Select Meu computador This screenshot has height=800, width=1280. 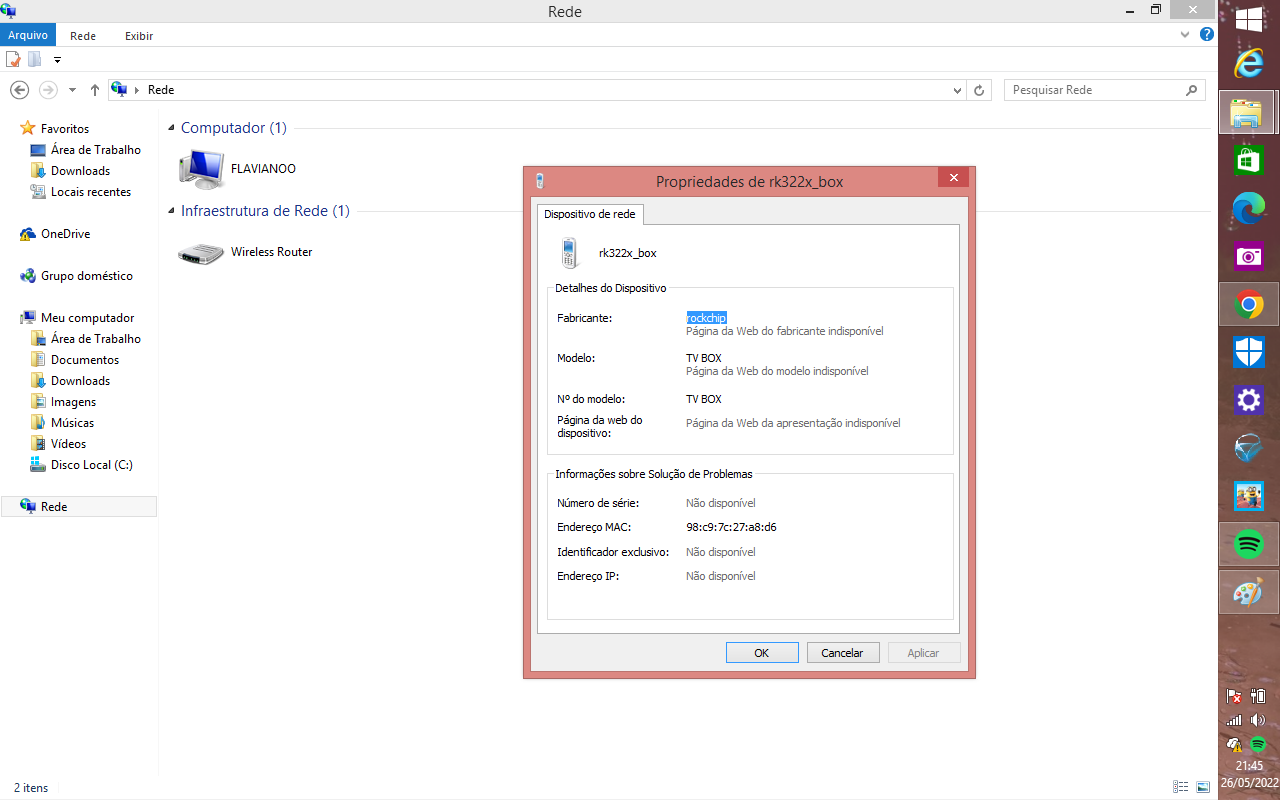pyautogui.click(x=87, y=318)
